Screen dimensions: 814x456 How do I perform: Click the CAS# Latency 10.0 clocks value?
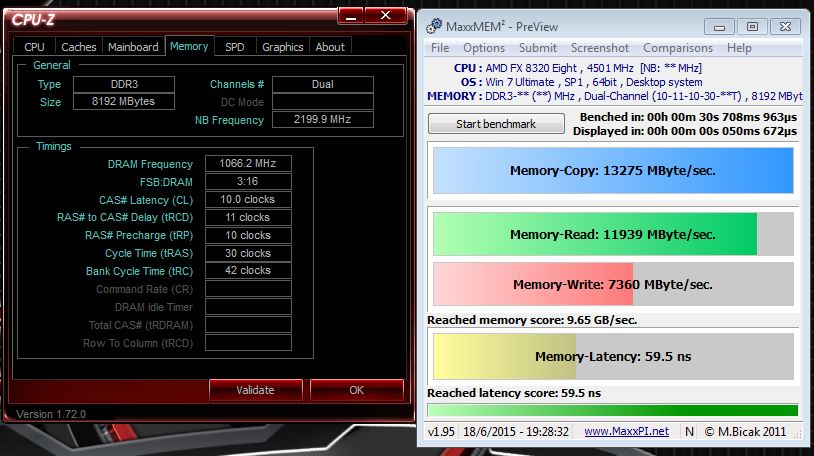pos(248,199)
